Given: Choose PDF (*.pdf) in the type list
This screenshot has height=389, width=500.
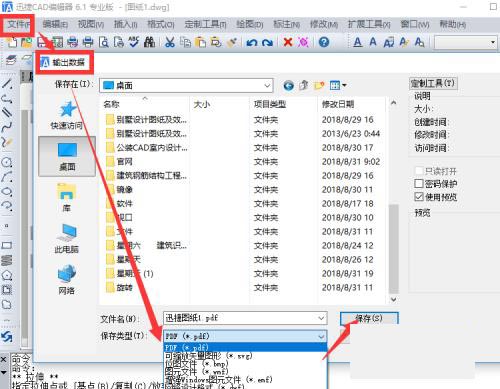Looking at the screenshot, I should [245, 347].
